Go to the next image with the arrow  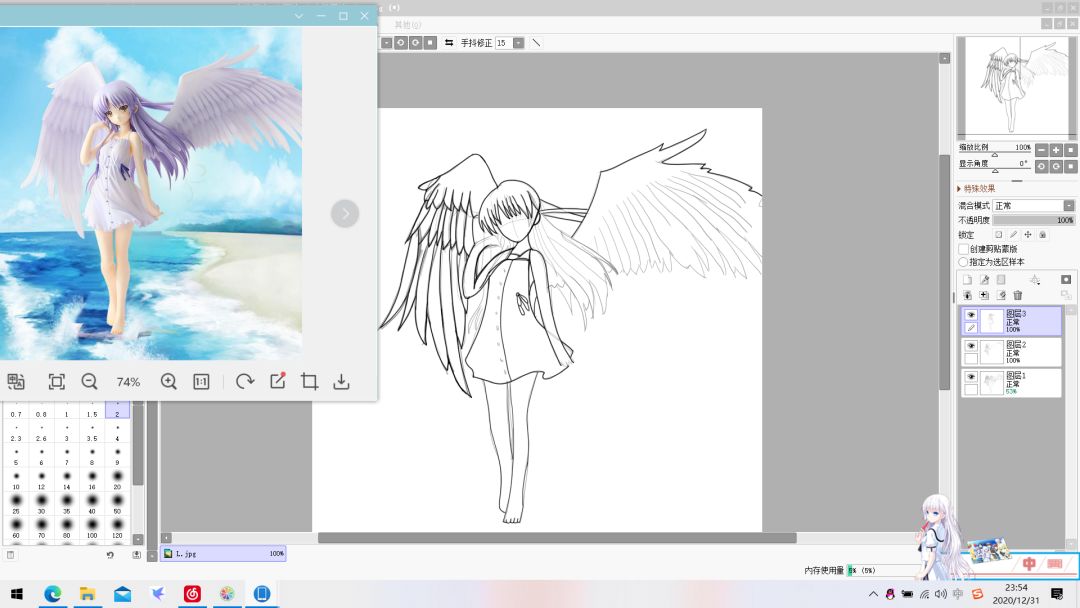345,213
